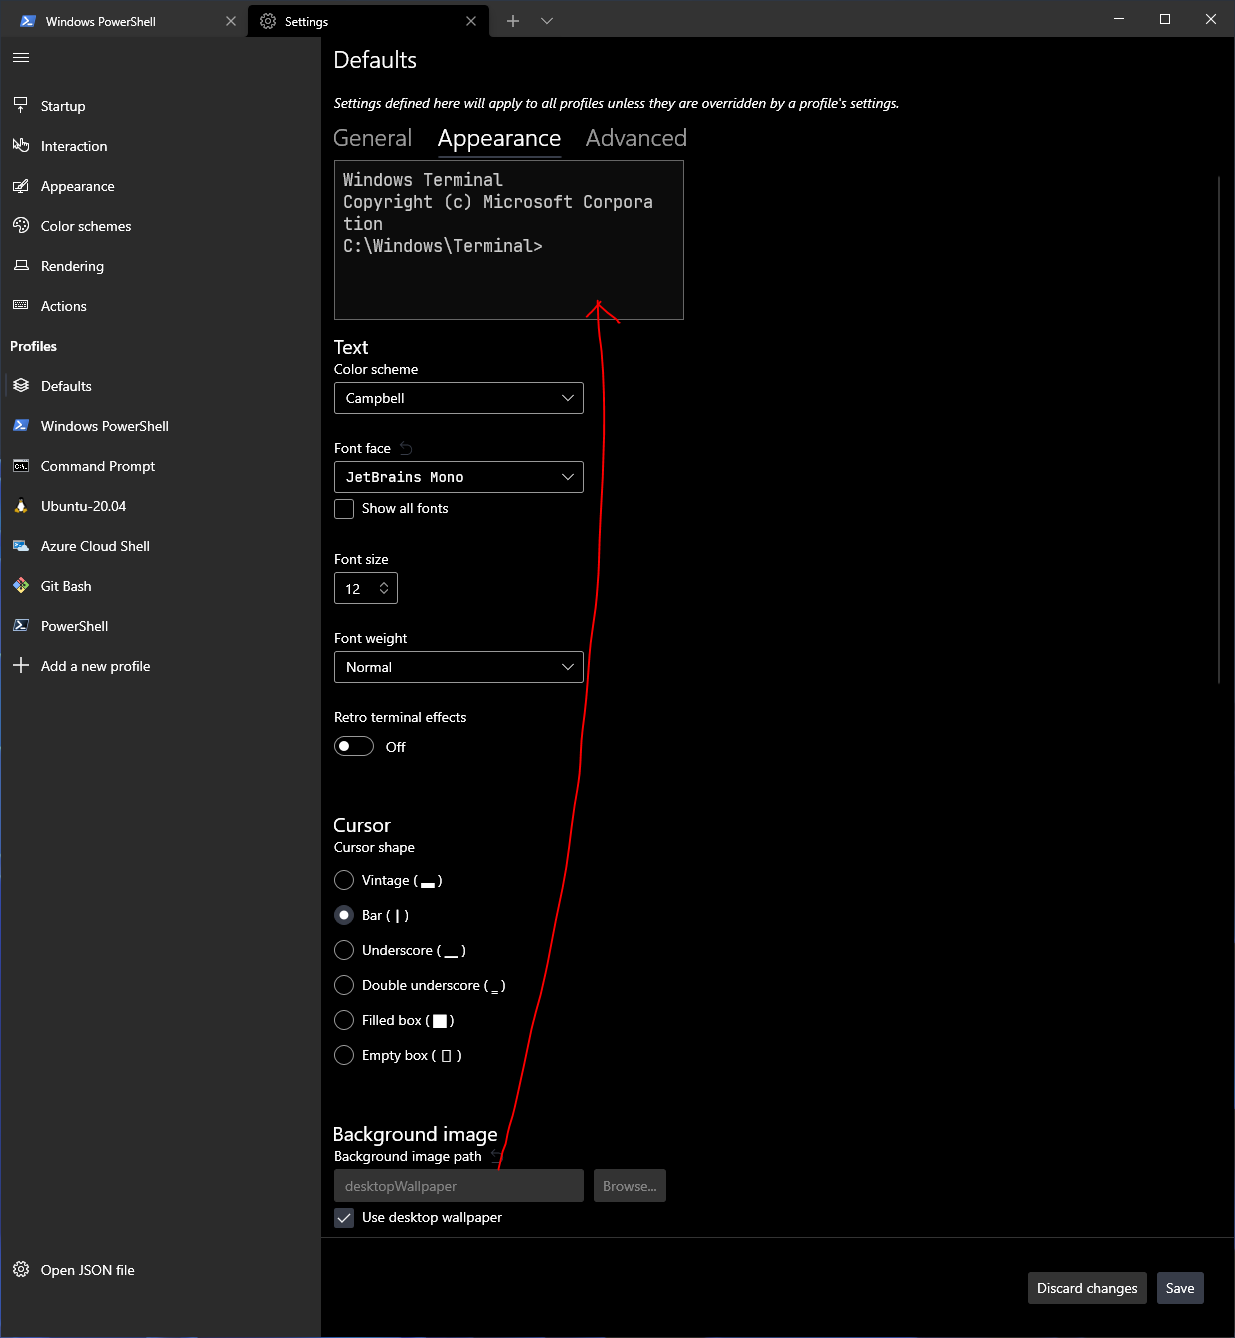Viewport: 1235px width, 1338px height.
Task: Open Appearance settings icon in sidebar
Action: 21,185
